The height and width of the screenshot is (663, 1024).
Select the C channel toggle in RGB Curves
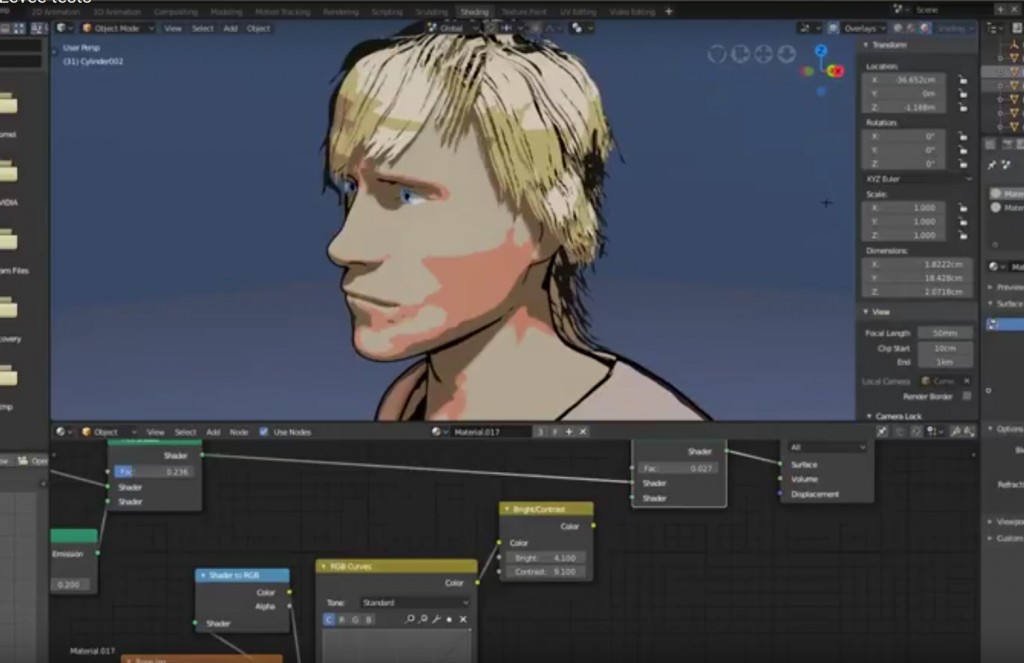329,620
